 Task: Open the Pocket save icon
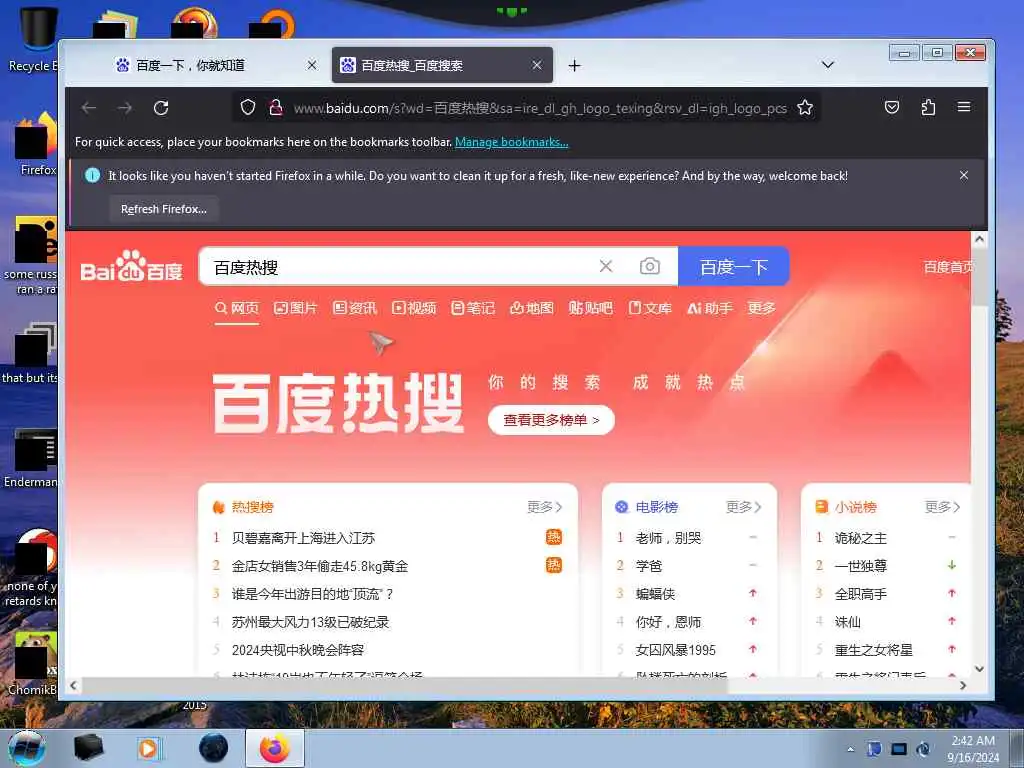pos(891,107)
